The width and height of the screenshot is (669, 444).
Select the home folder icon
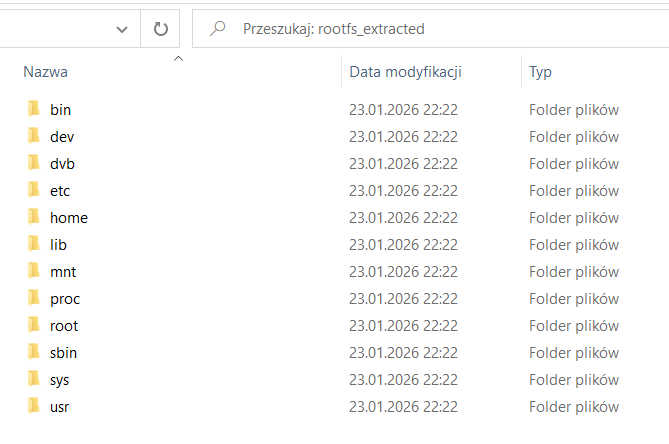point(34,217)
